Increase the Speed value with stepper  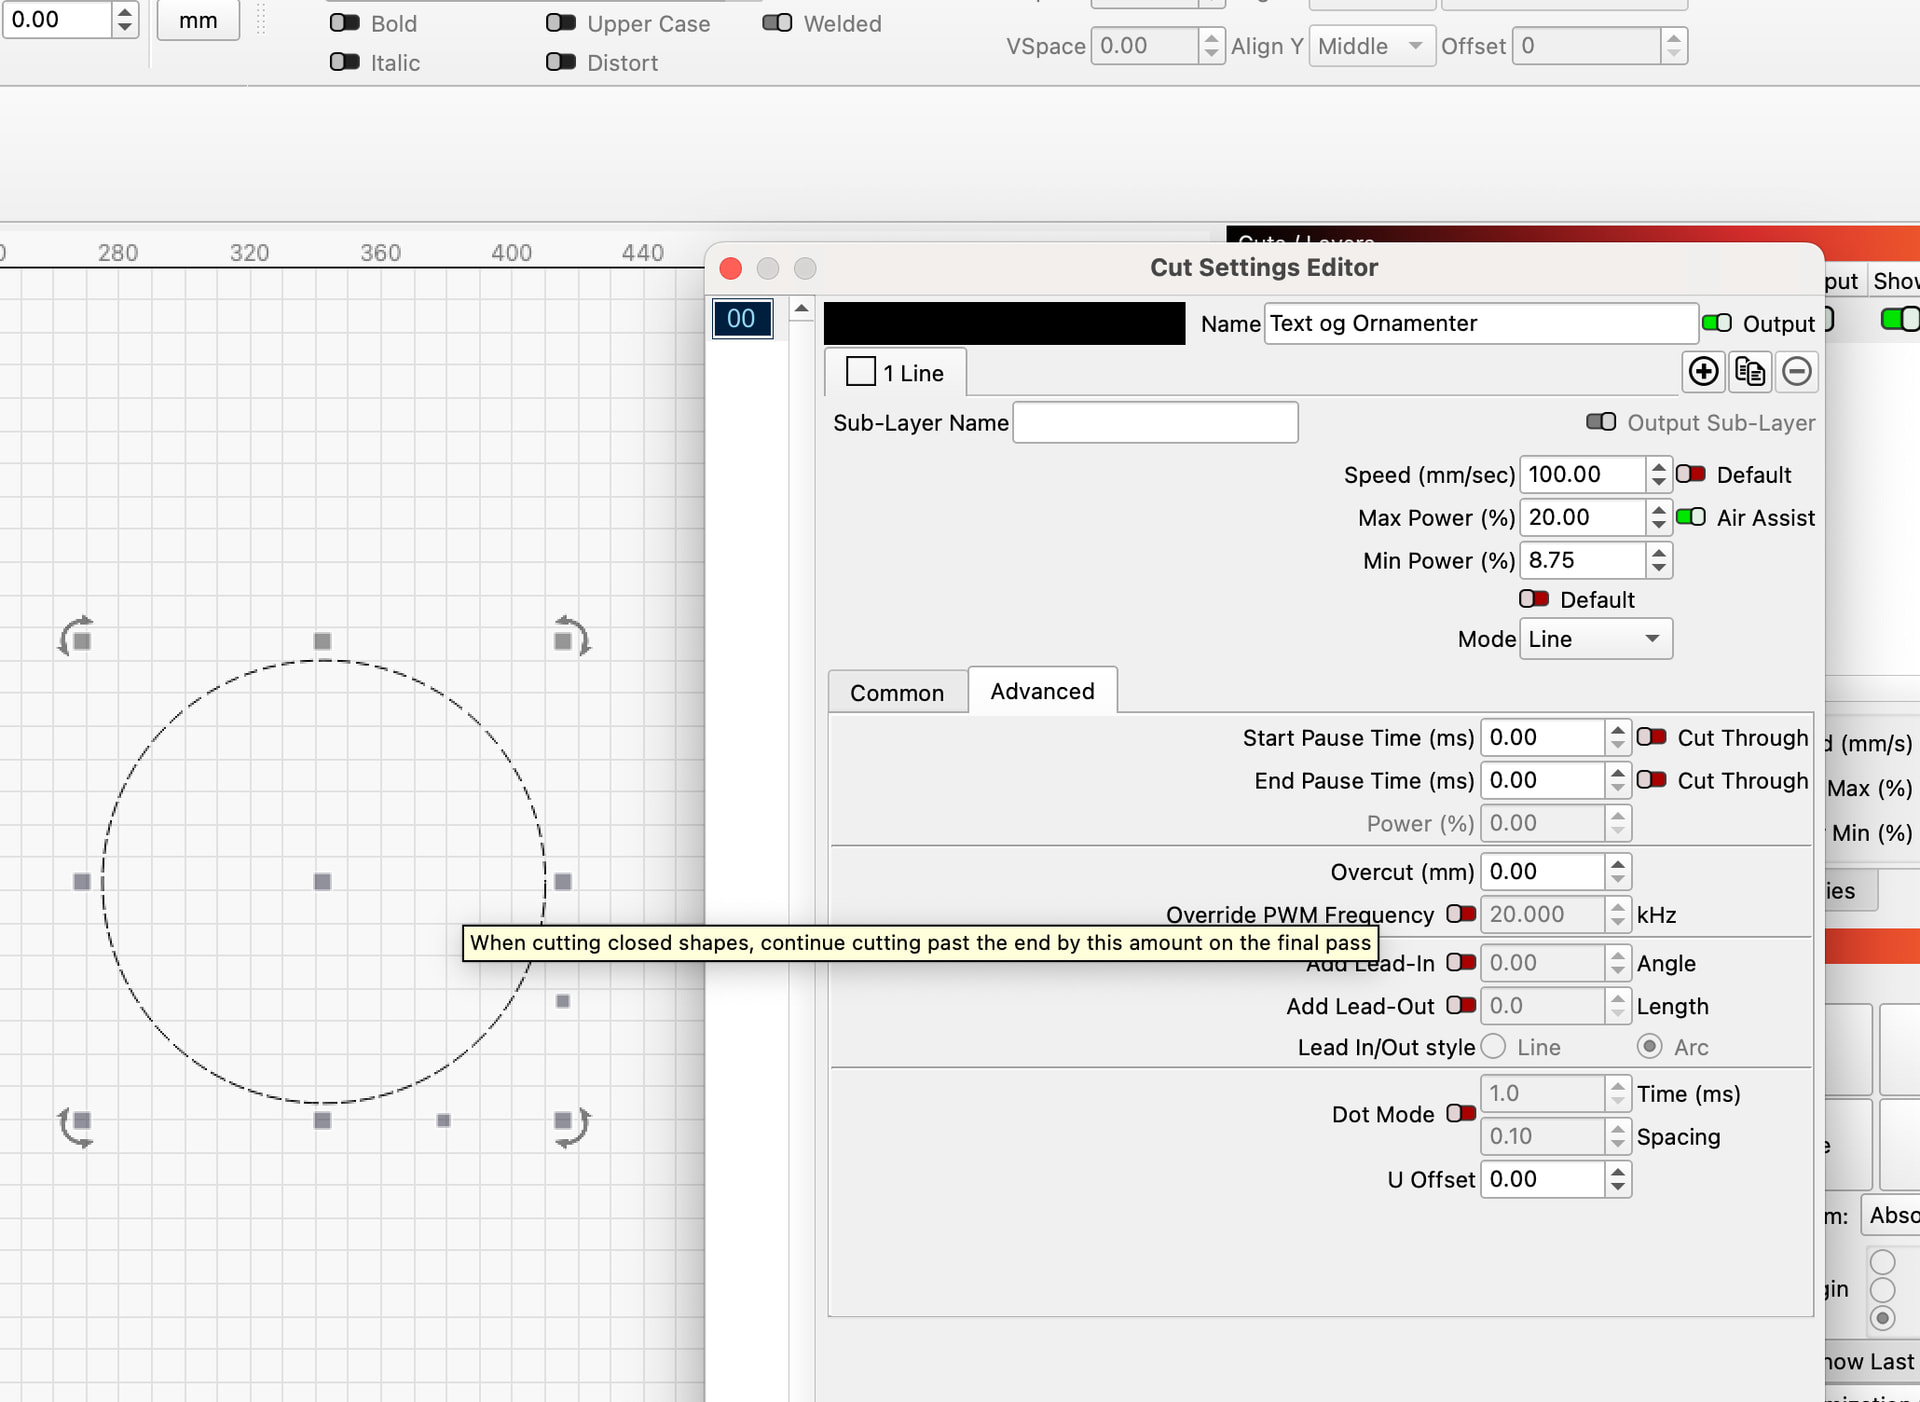pyautogui.click(x=1659, y=467)
